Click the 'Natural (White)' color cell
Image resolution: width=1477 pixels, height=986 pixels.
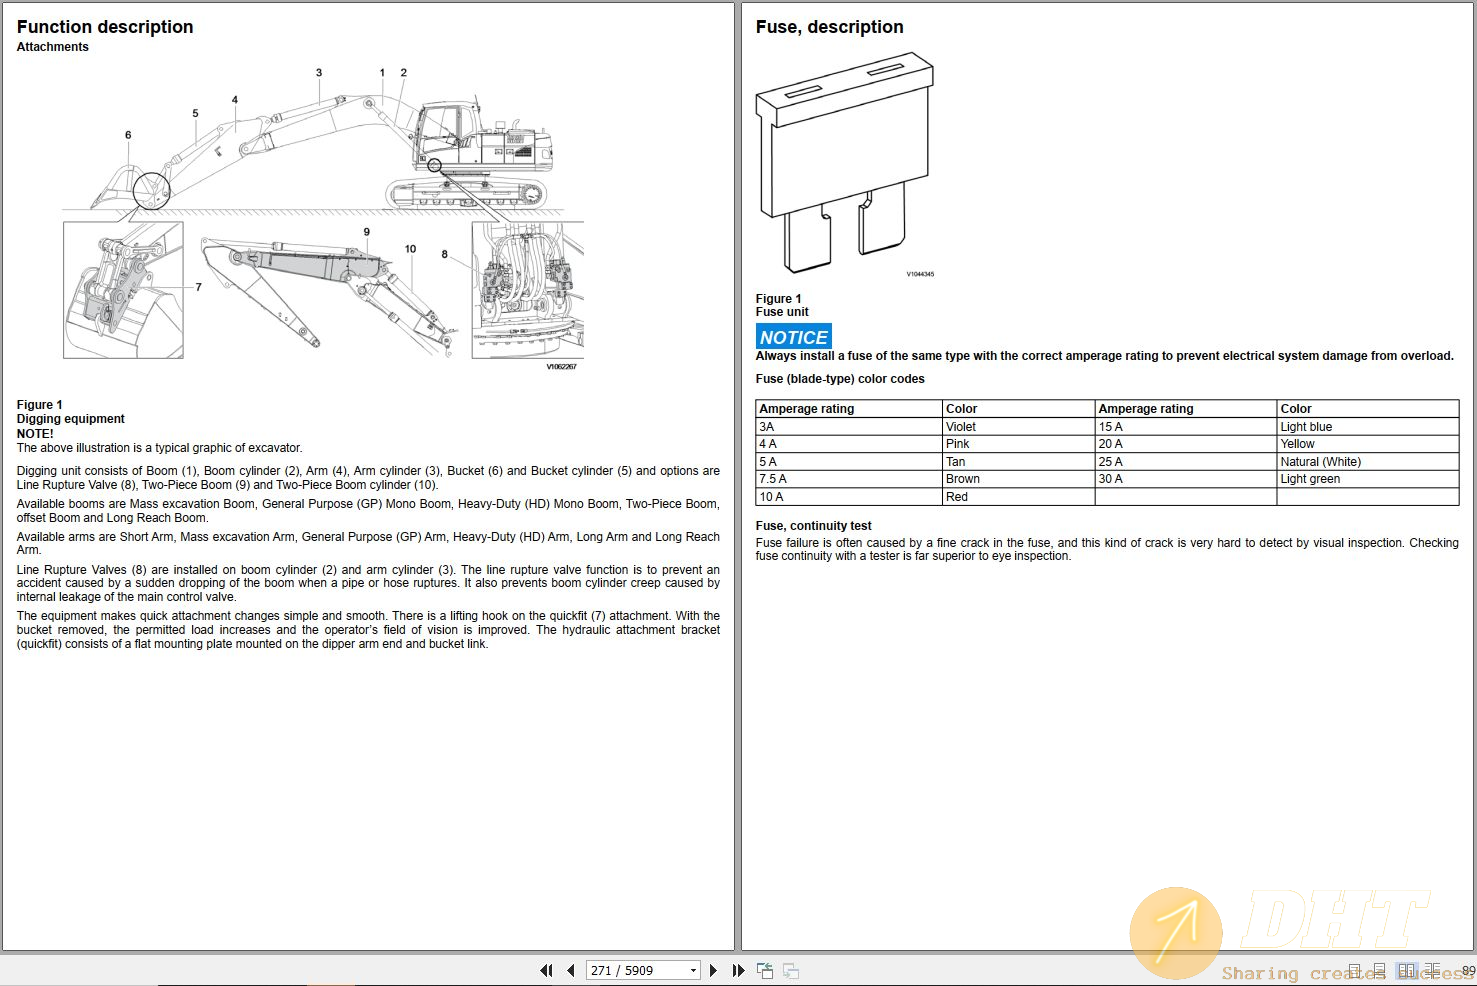(1367, 462)
